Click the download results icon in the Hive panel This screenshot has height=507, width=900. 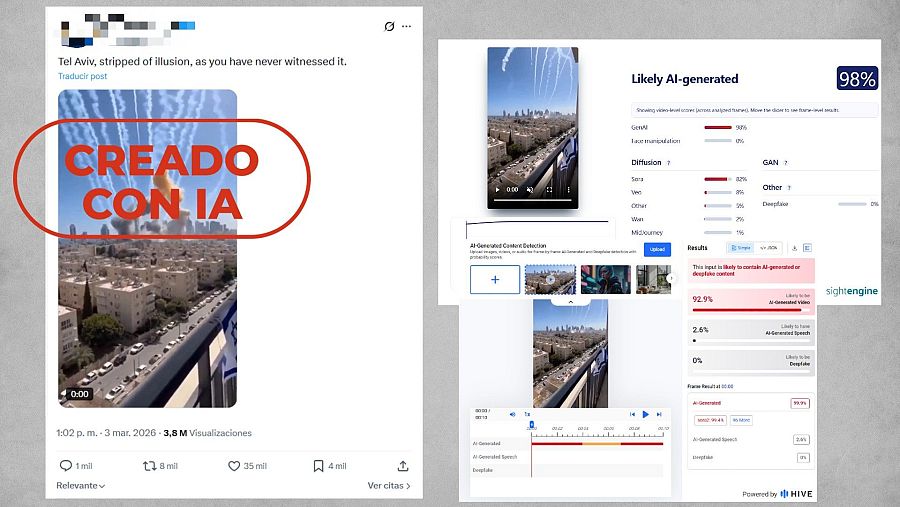[x=794, y=248]
